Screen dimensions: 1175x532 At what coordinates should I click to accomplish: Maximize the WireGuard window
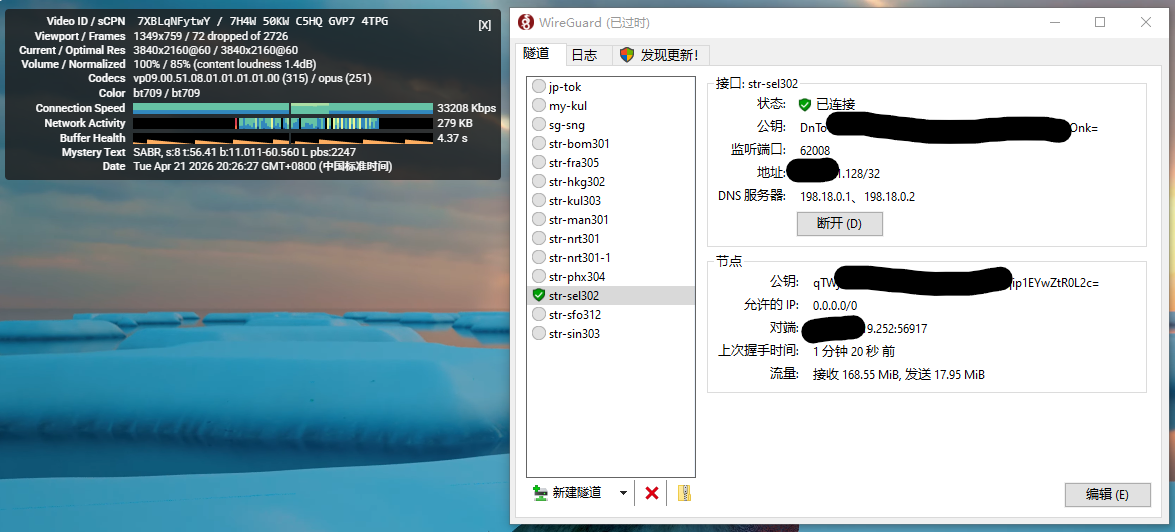(x=1100, y=22)
